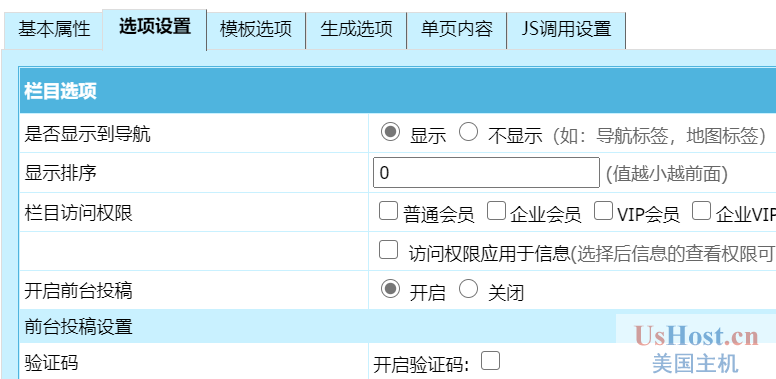
Task: Go to the JS调用设置 tab
Action: click(x=566, y=30)
